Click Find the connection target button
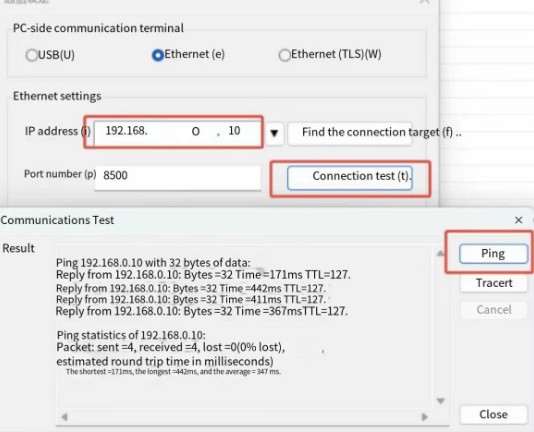 click(x=350, y=133)
